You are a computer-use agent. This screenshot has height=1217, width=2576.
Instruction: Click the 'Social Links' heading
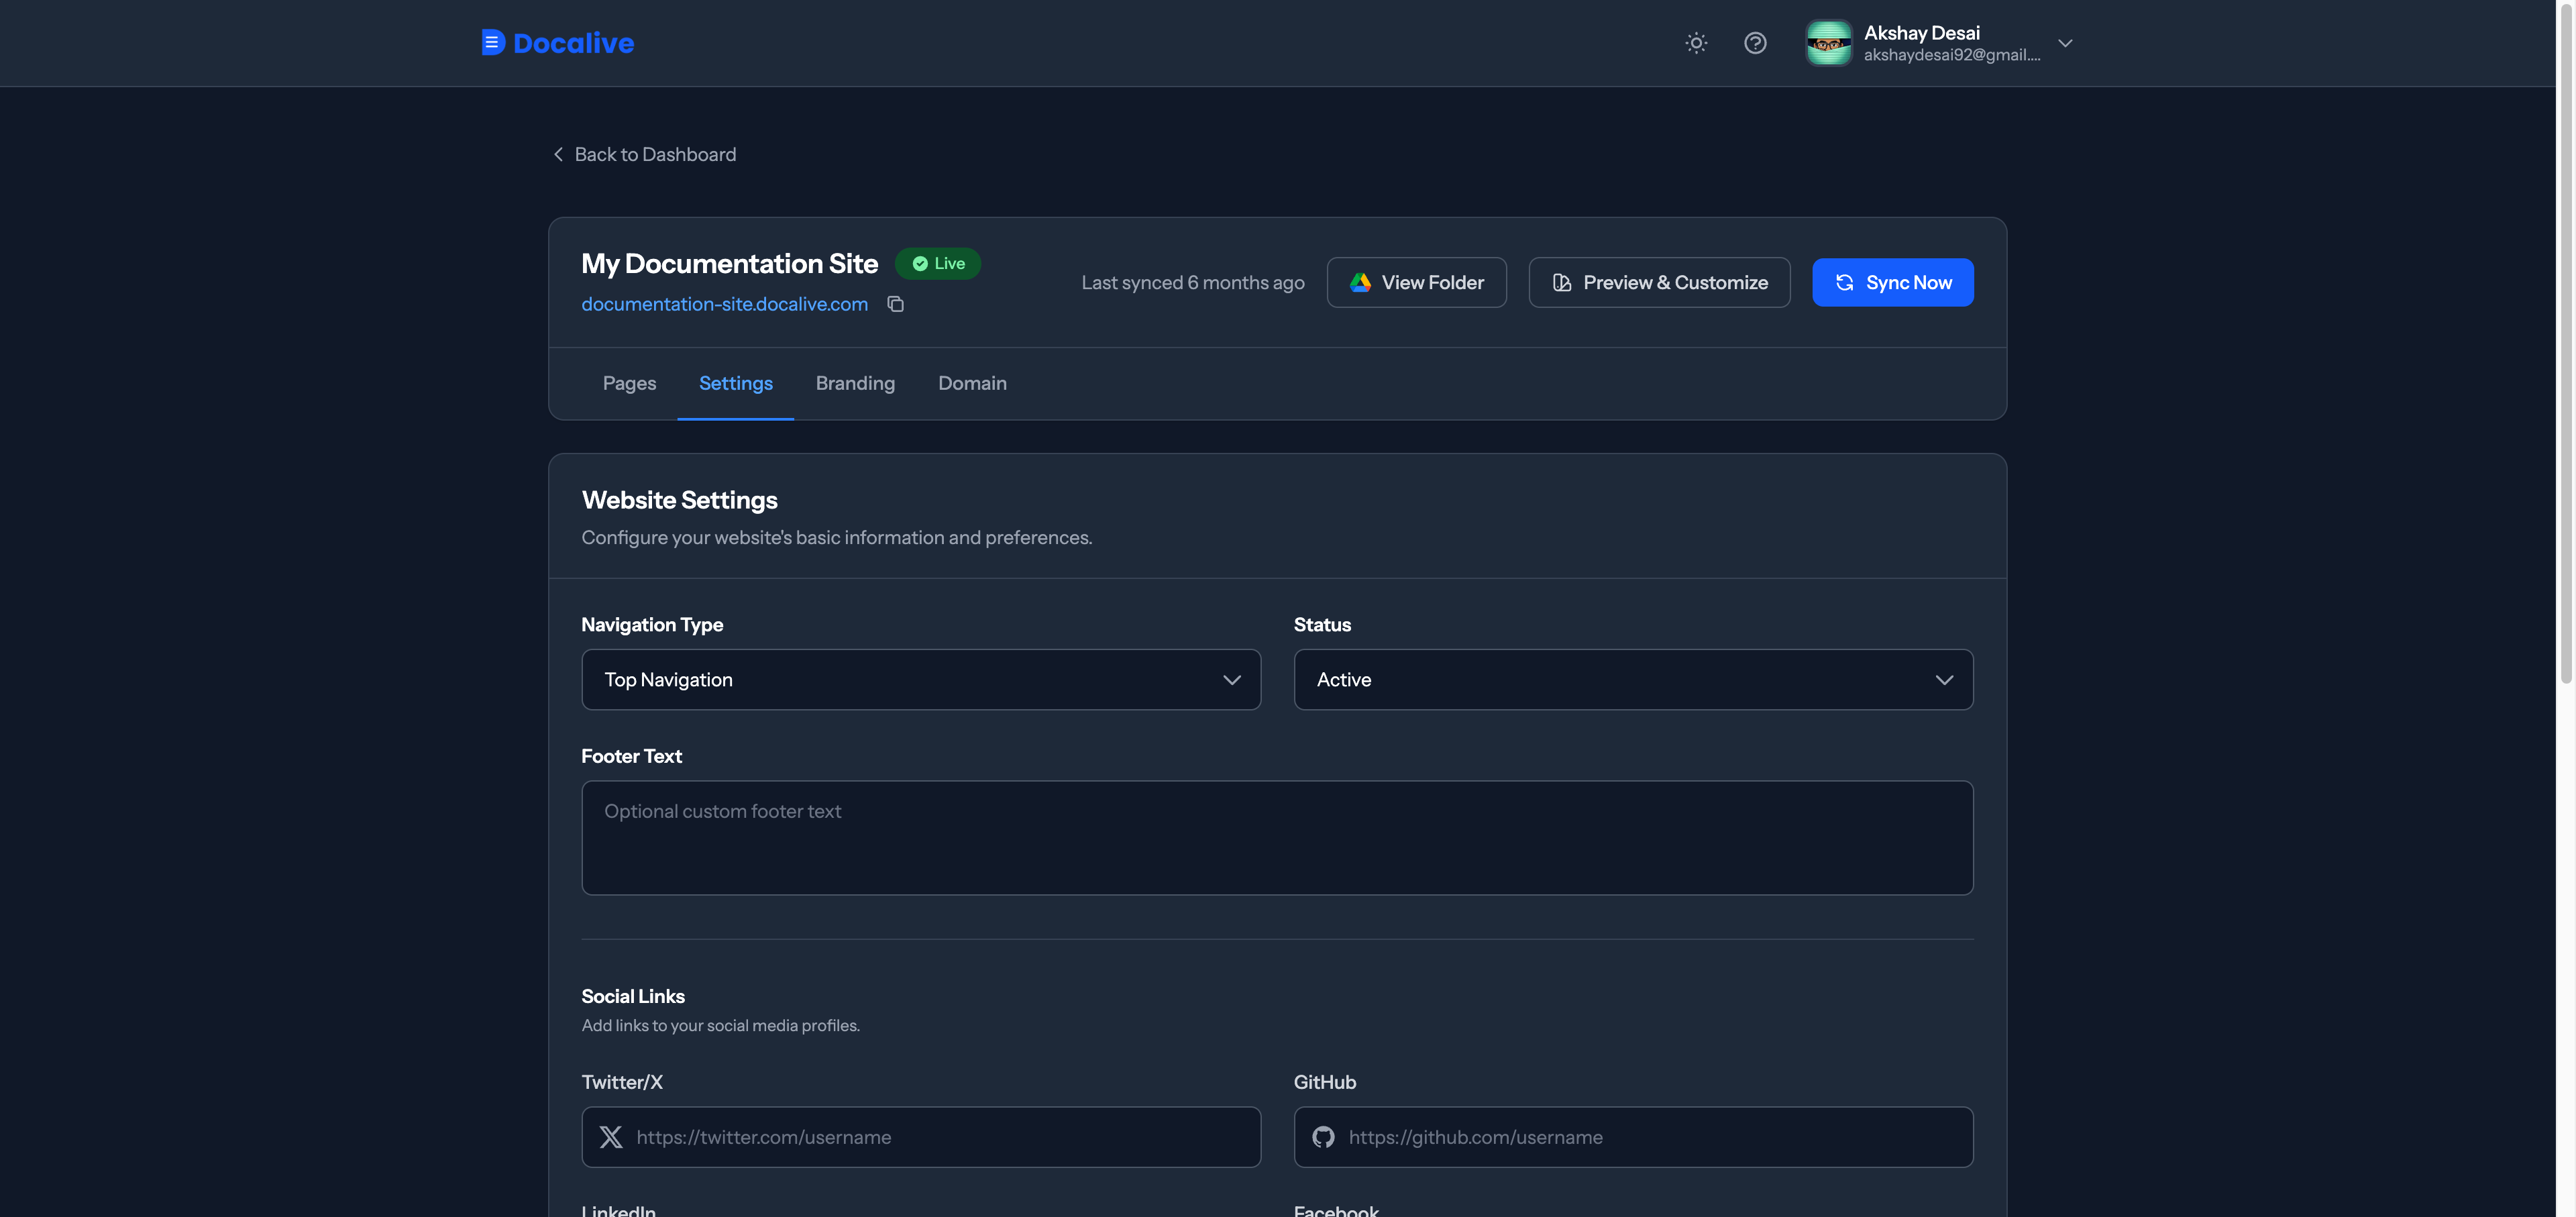pyautogui.click(x=633, y=996)
